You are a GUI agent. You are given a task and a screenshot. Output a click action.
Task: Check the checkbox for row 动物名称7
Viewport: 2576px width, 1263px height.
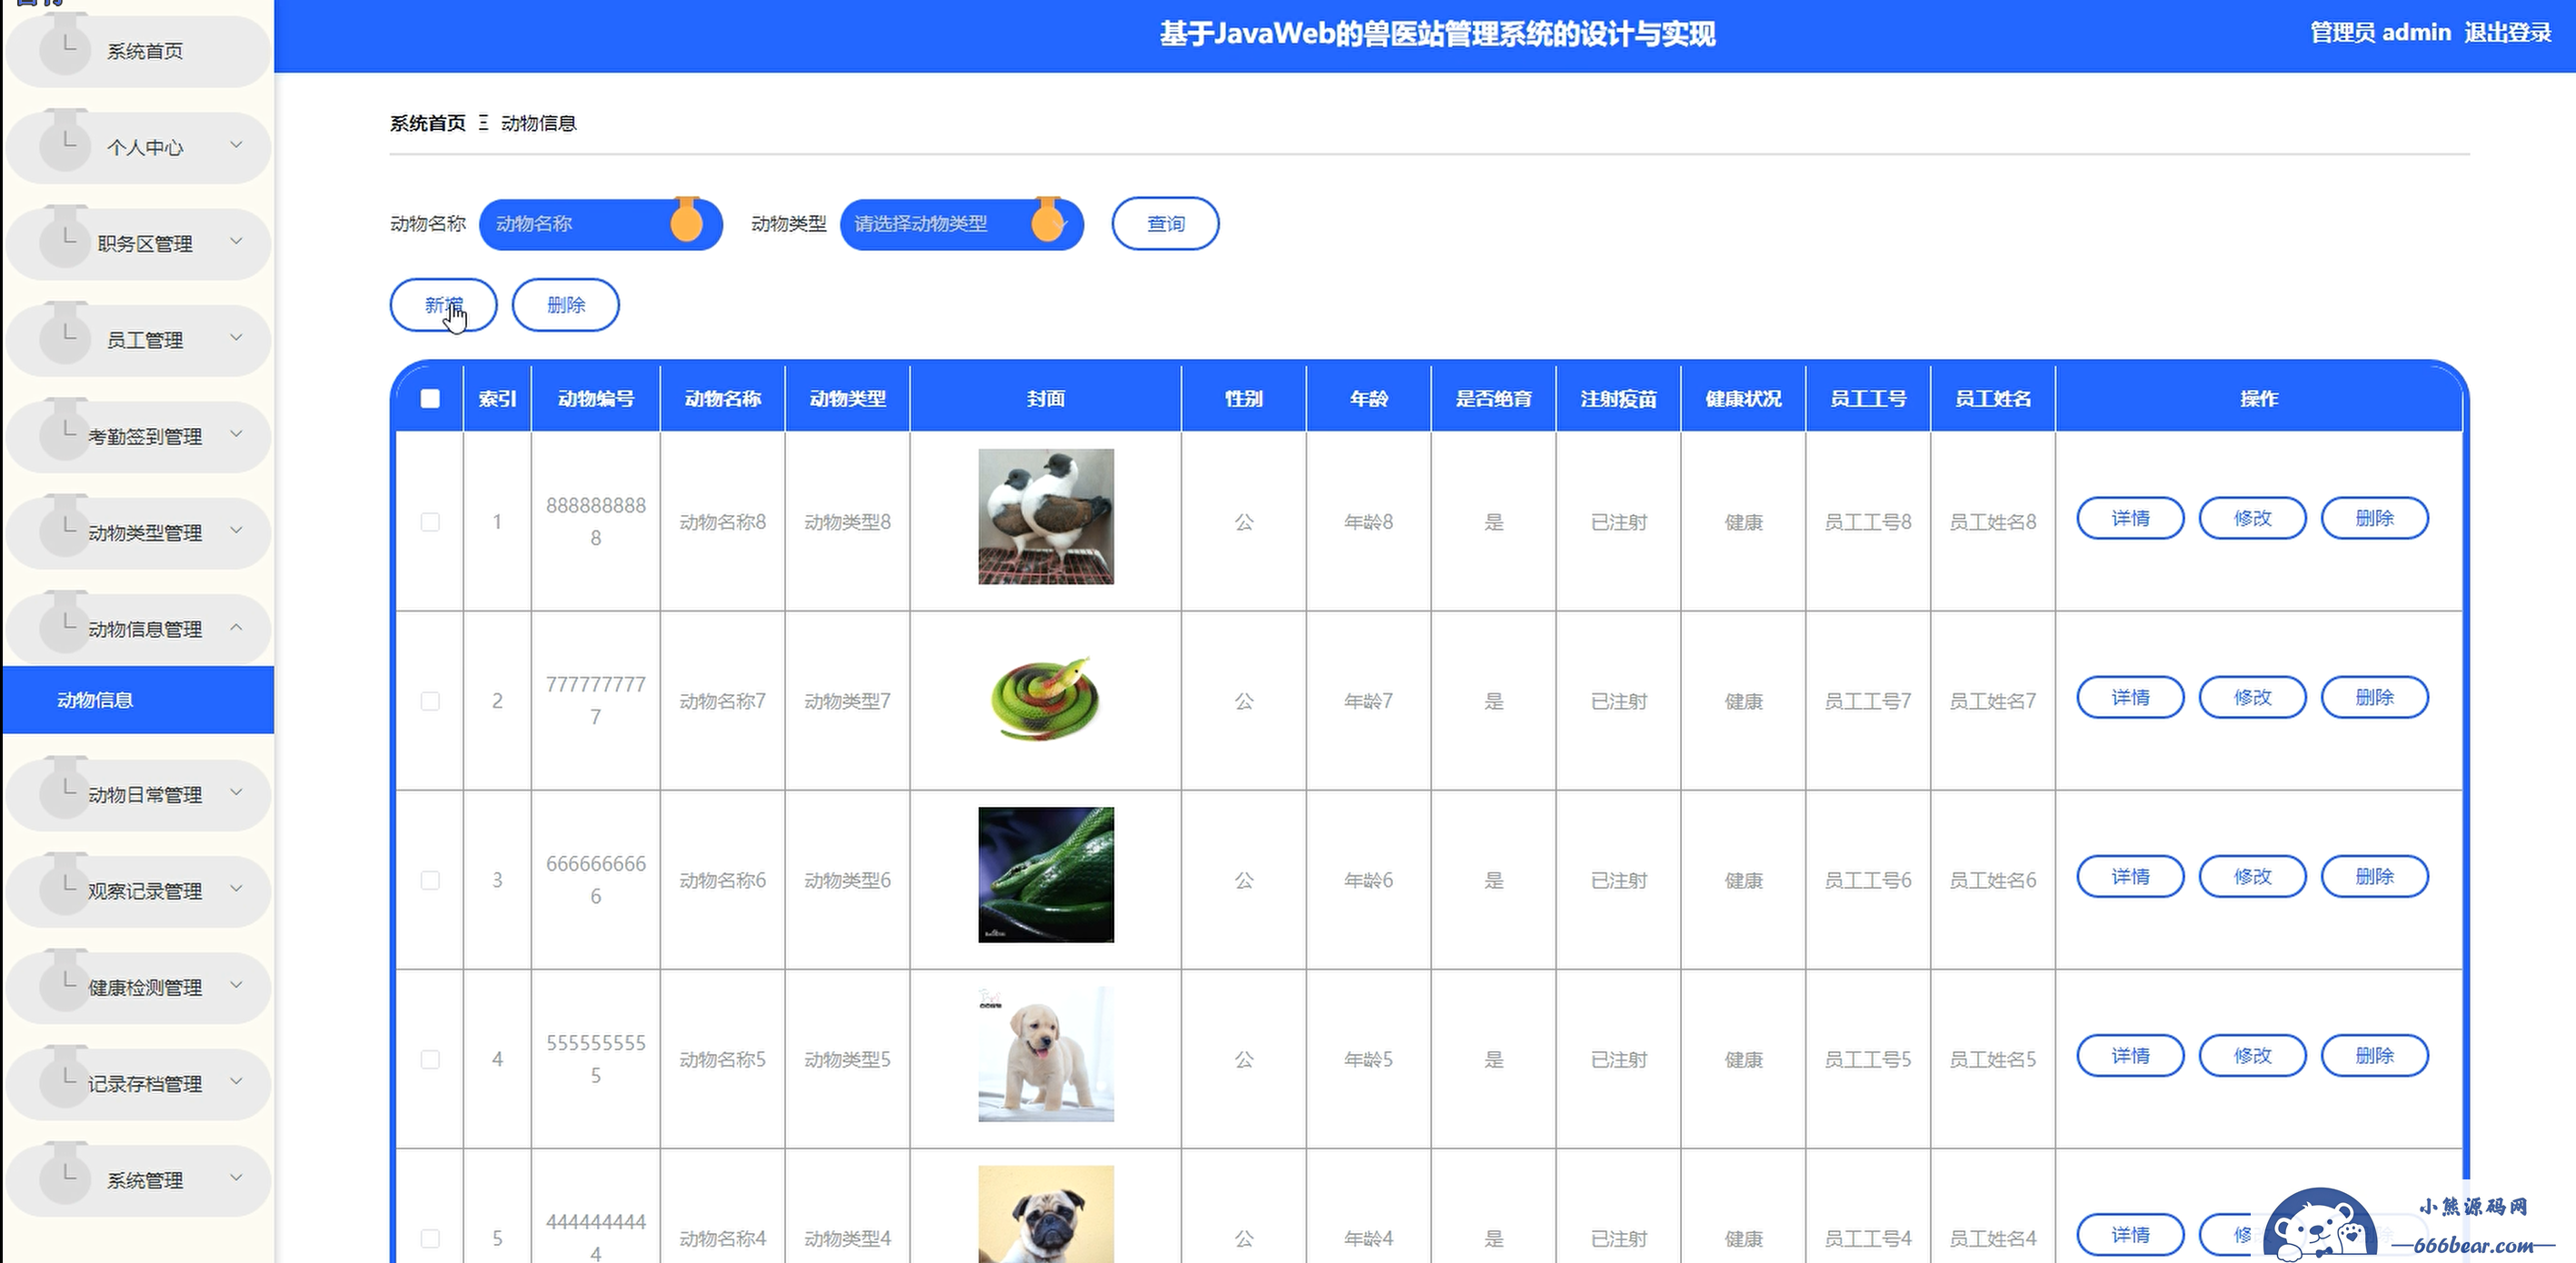tap(430, 701)
